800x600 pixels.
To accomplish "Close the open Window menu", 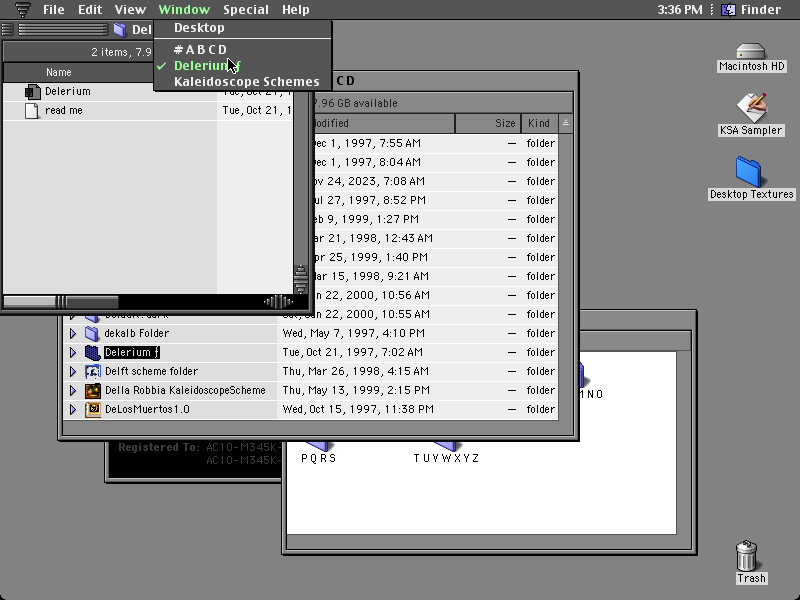I will click(184, 9).
